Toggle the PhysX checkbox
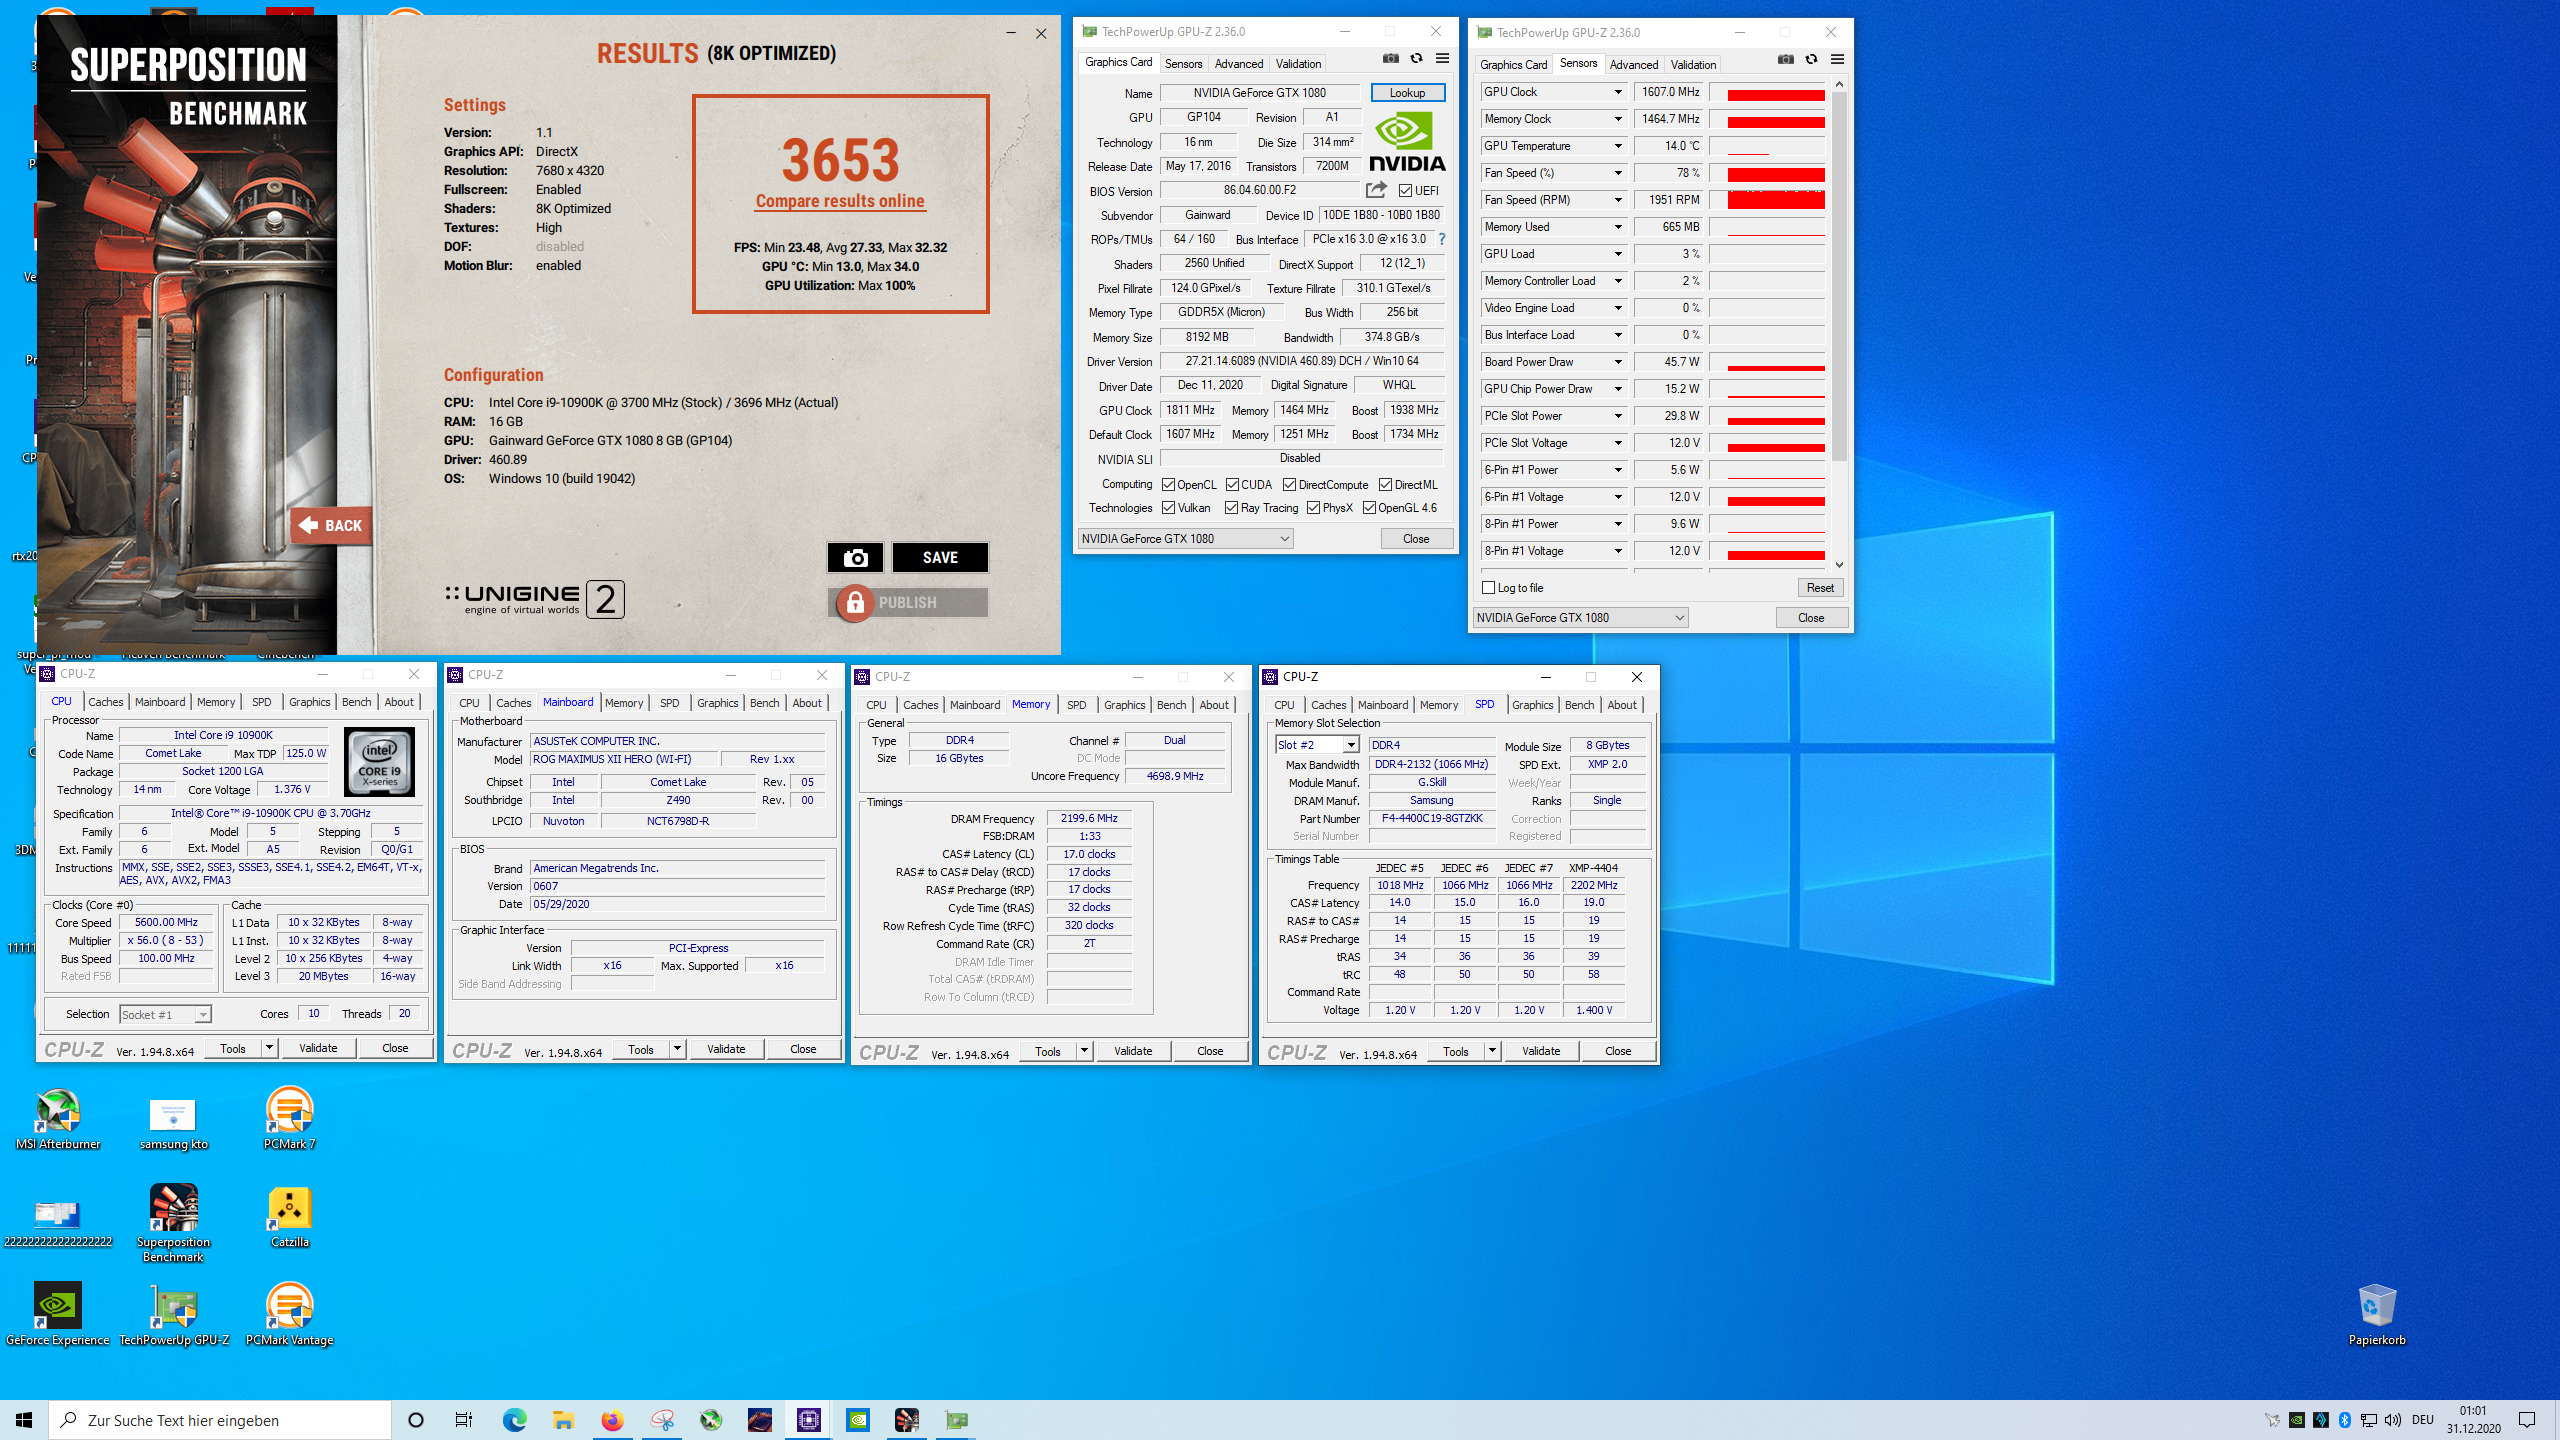This screenshot has height=1440, width=2560. pos(1313,508)
